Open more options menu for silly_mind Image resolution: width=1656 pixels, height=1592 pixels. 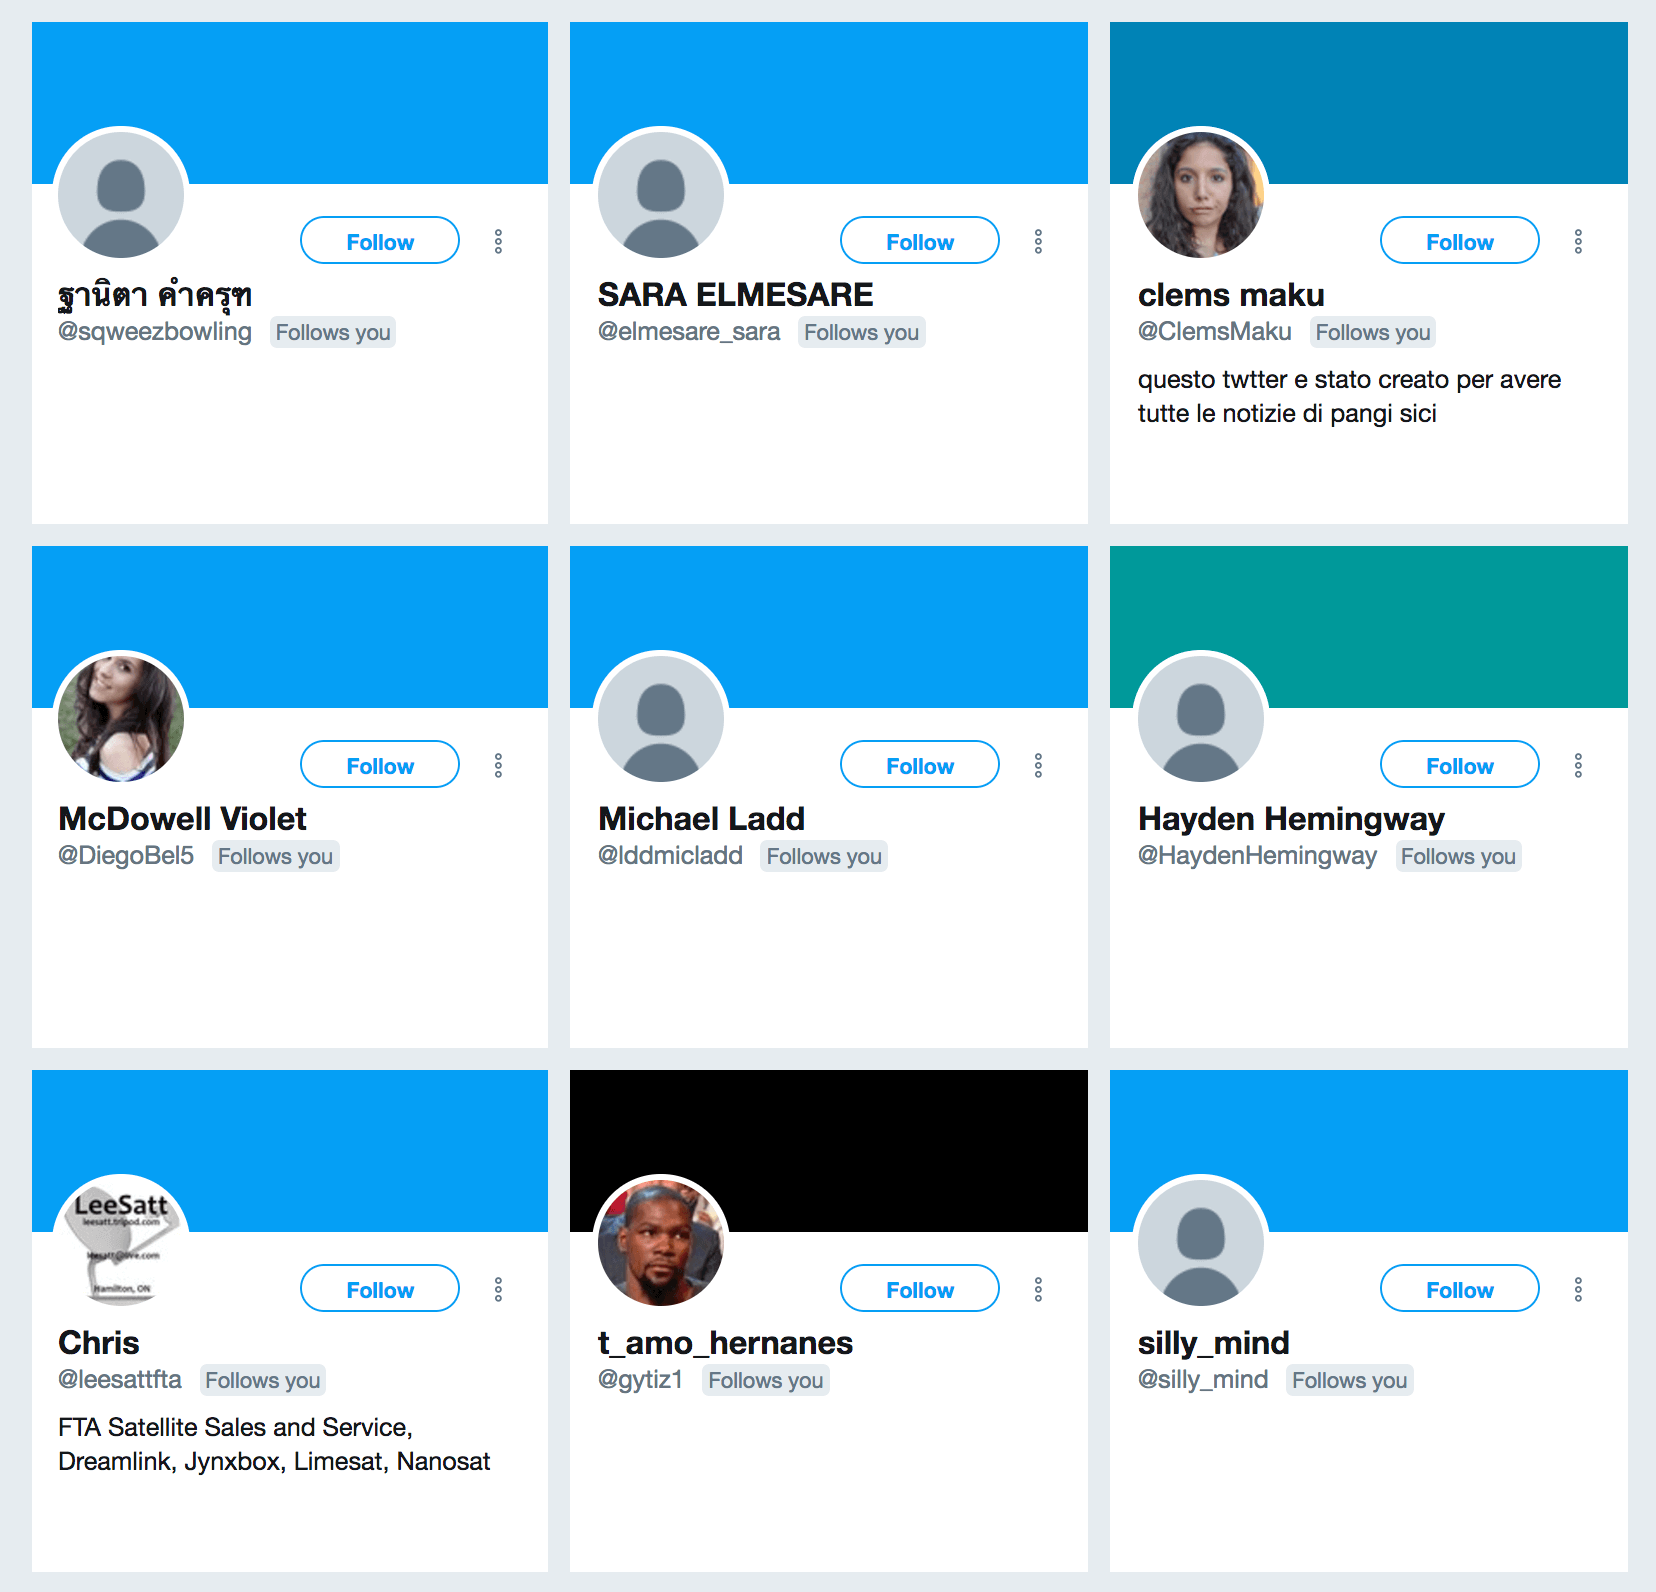(x=1578, y=1289)
